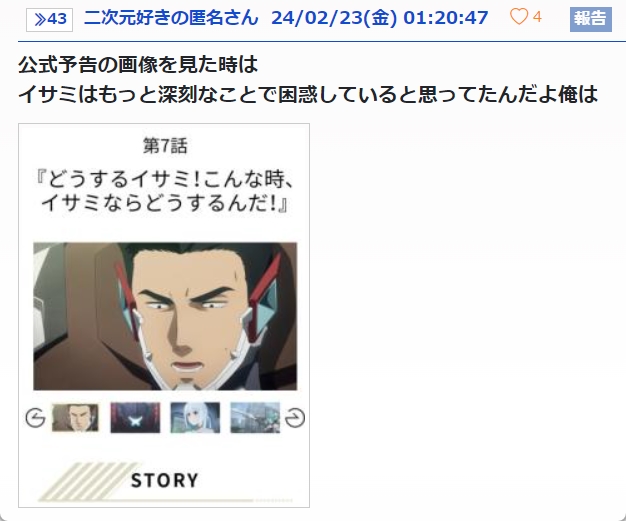Select the city mecha scene thumbnail
Viewport: 626px width, 521px height.
pos(255,418)
